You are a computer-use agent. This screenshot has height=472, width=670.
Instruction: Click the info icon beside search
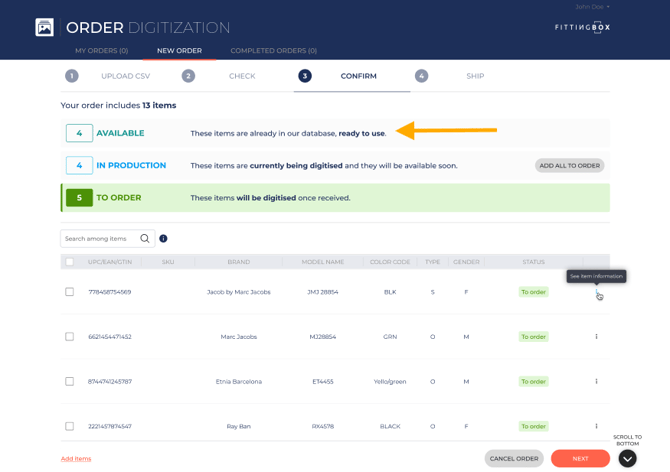[x=163, y=239]
